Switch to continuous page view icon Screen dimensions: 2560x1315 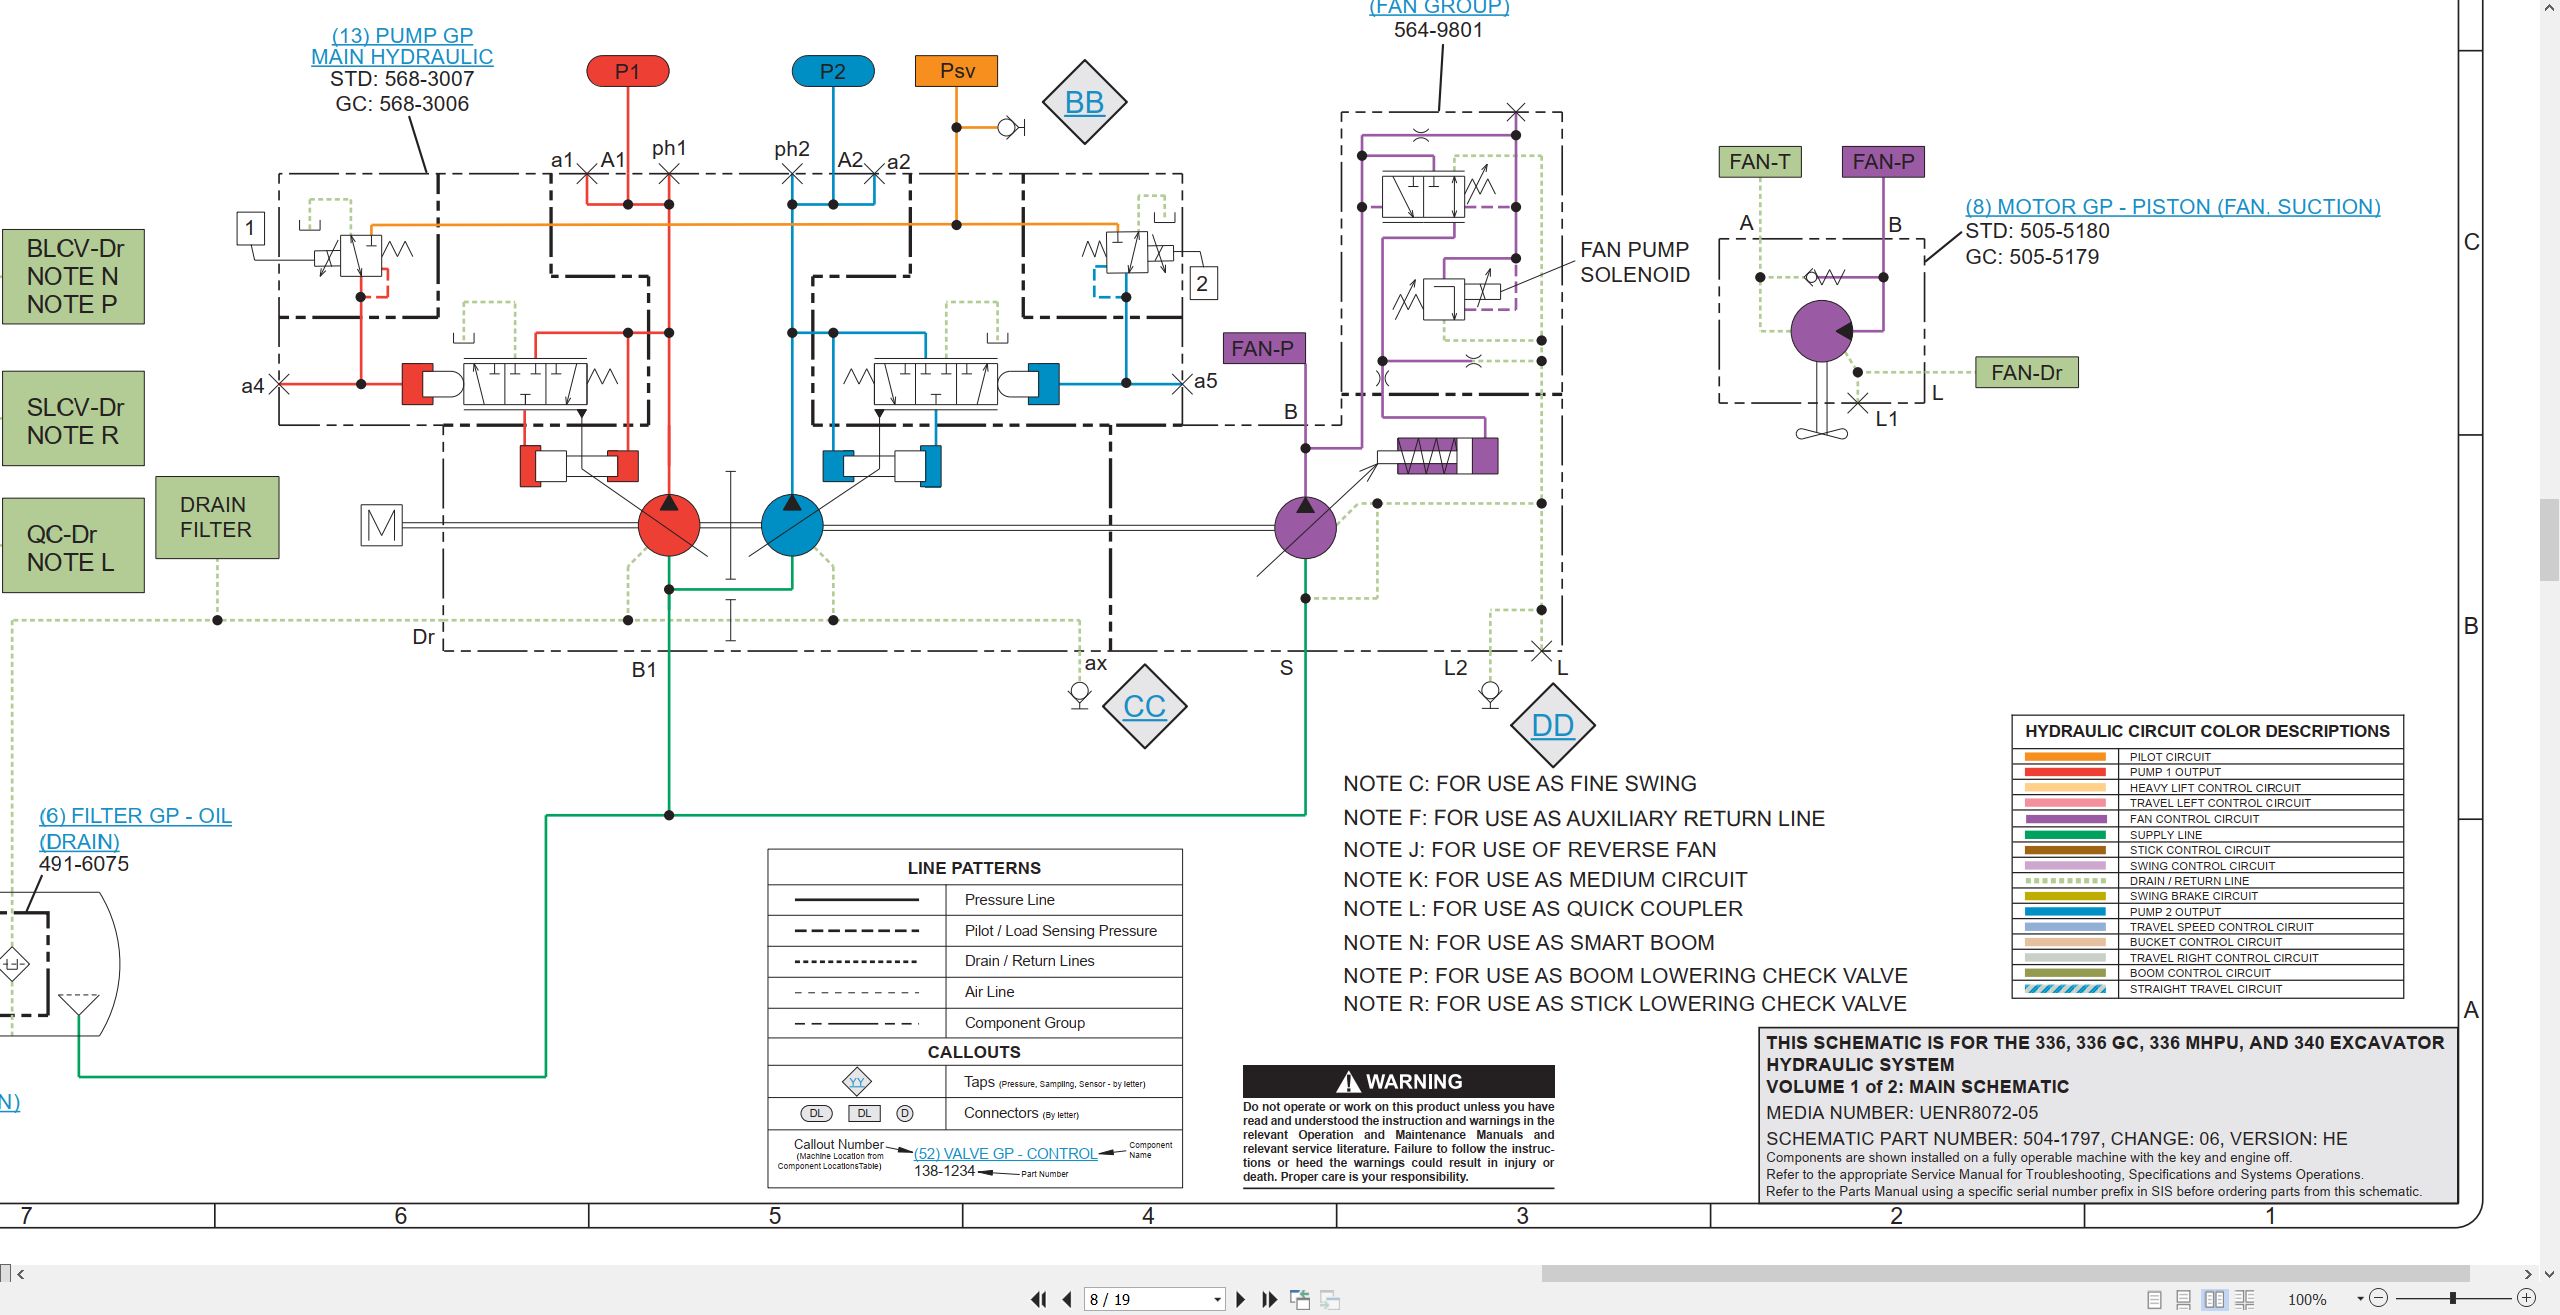(x=2184, y=1299)
